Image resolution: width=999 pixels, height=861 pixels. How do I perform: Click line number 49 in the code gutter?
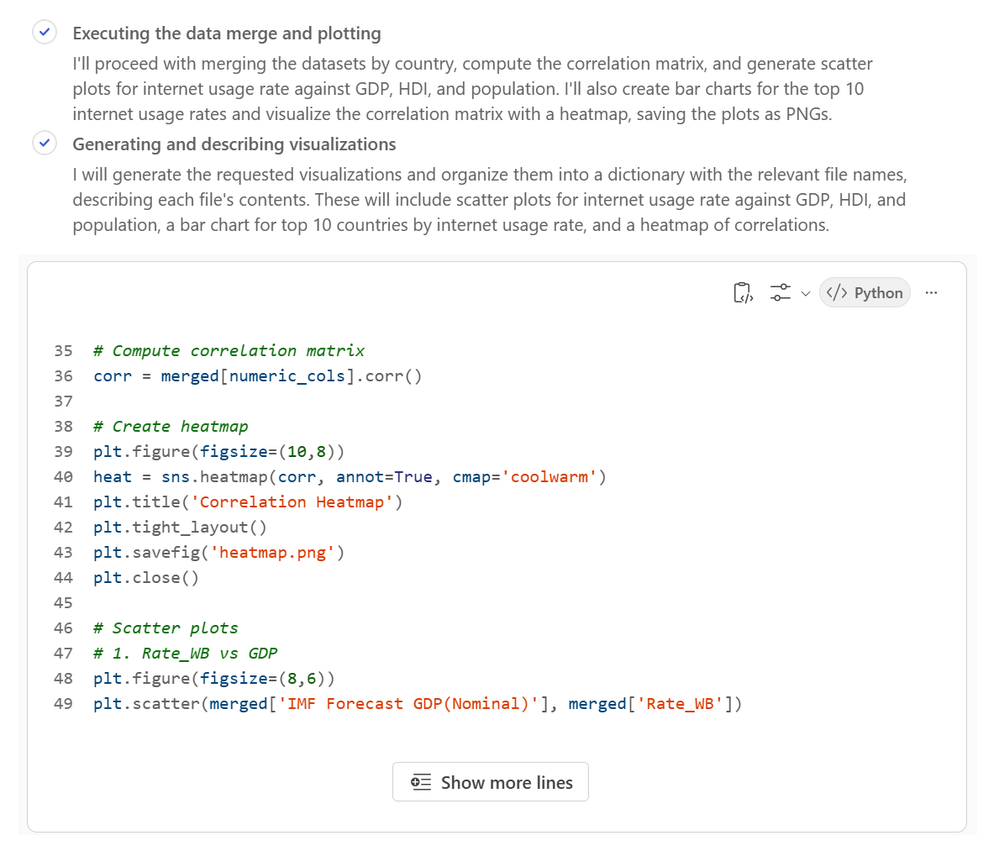[x=63, y=704]
